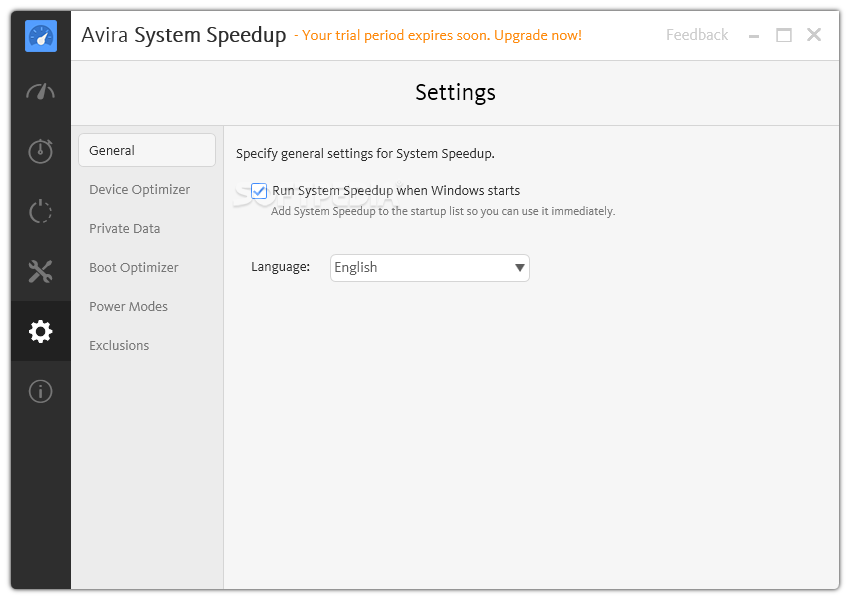The image size is (850, 600).
Task: Open the info circle about icon
Action: tap(41, 391)
